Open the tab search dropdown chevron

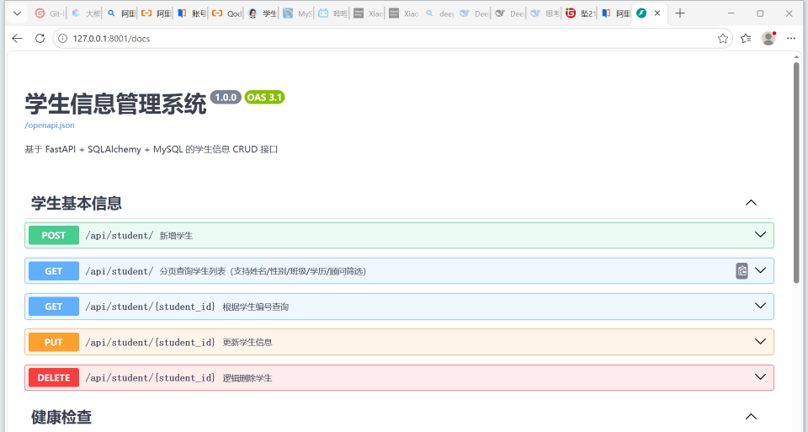click(17, 13)
